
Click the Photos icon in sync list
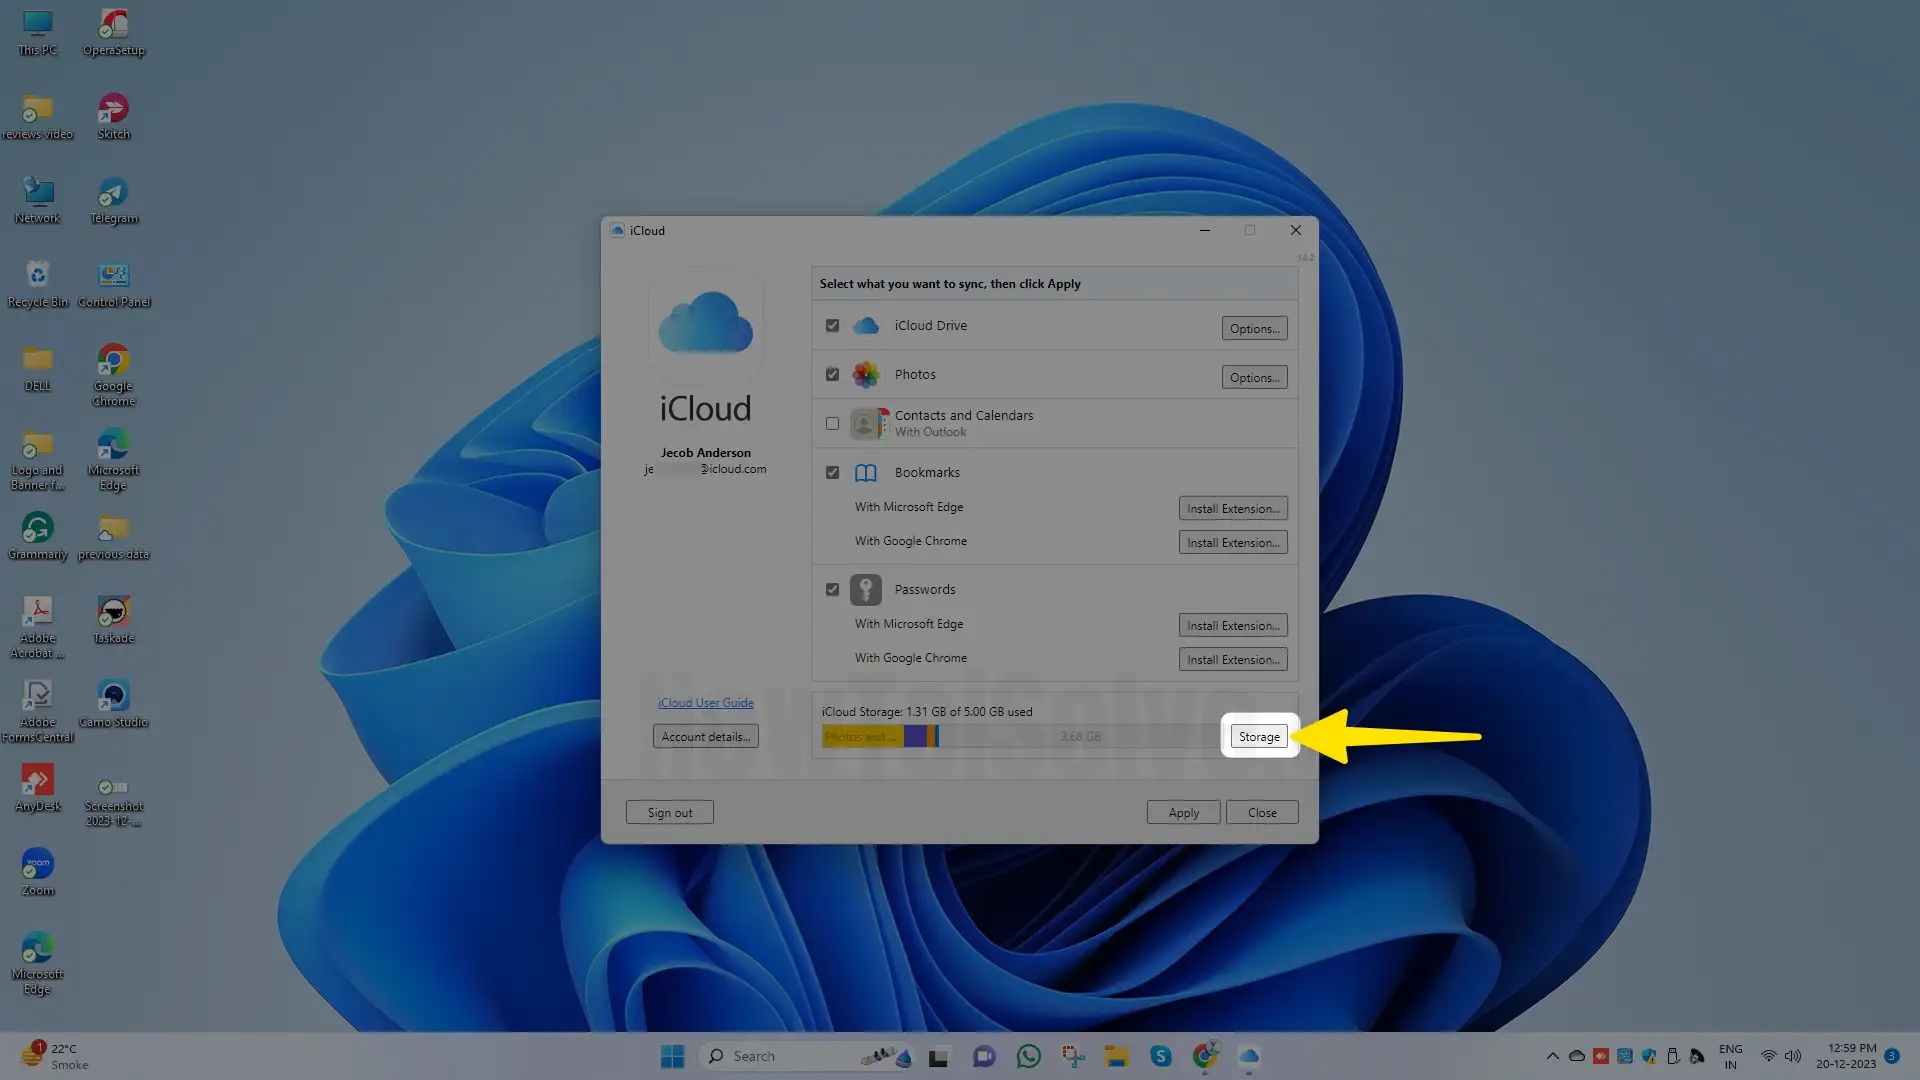click(866, 374)
